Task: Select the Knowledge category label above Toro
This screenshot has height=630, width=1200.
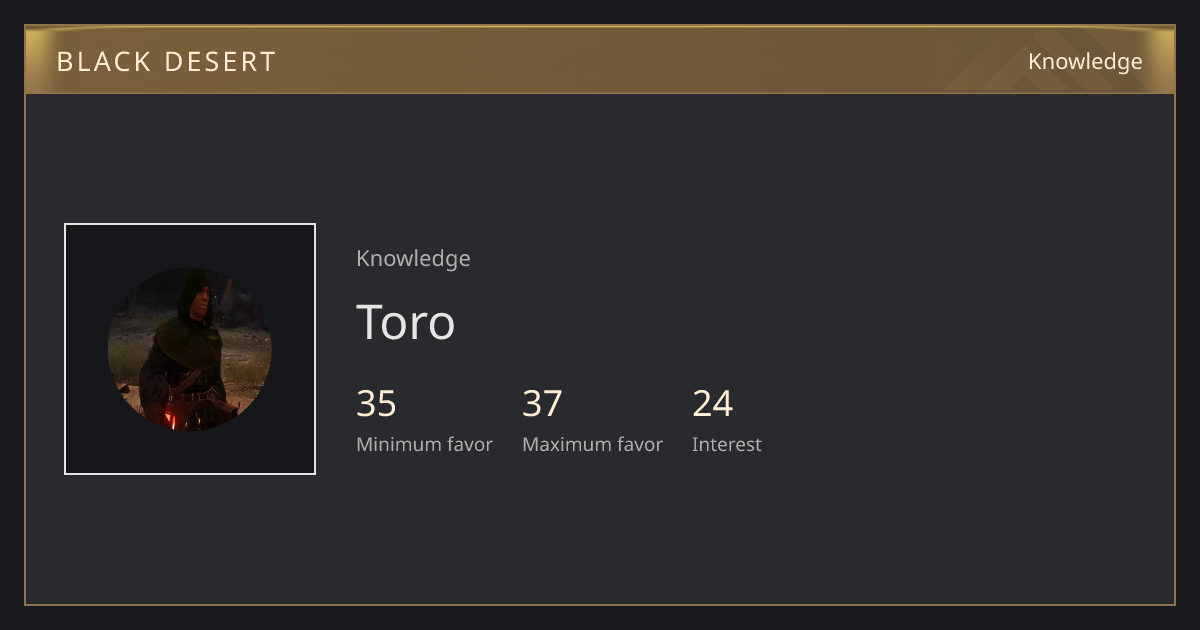Action: [413, 259]
